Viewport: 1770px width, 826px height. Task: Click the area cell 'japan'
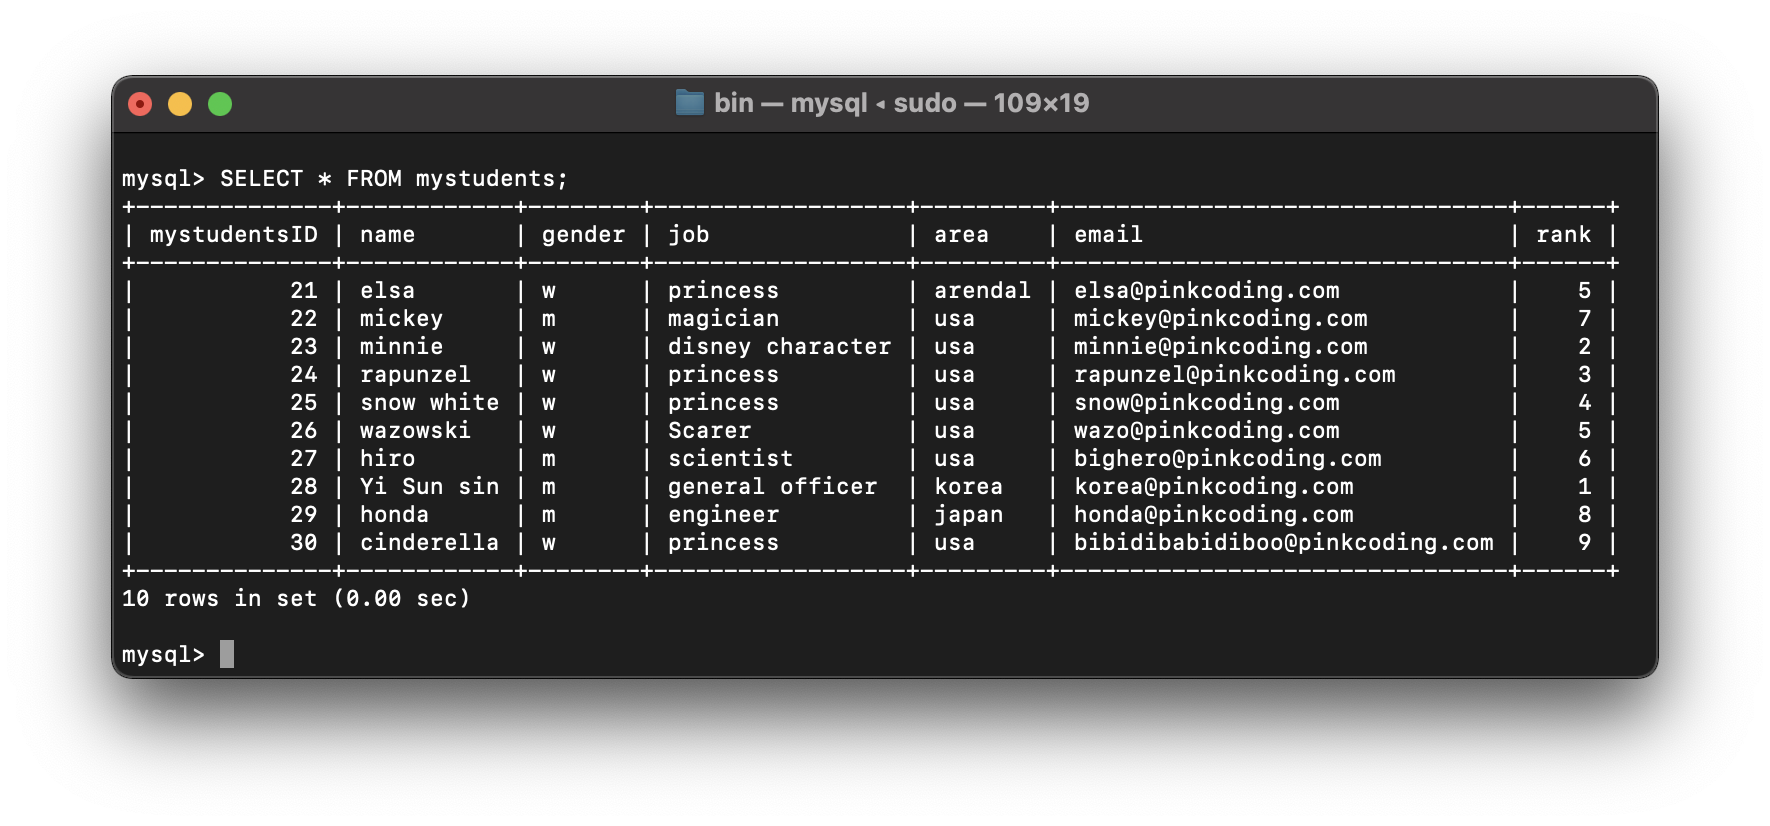click(x=968, y=515)
